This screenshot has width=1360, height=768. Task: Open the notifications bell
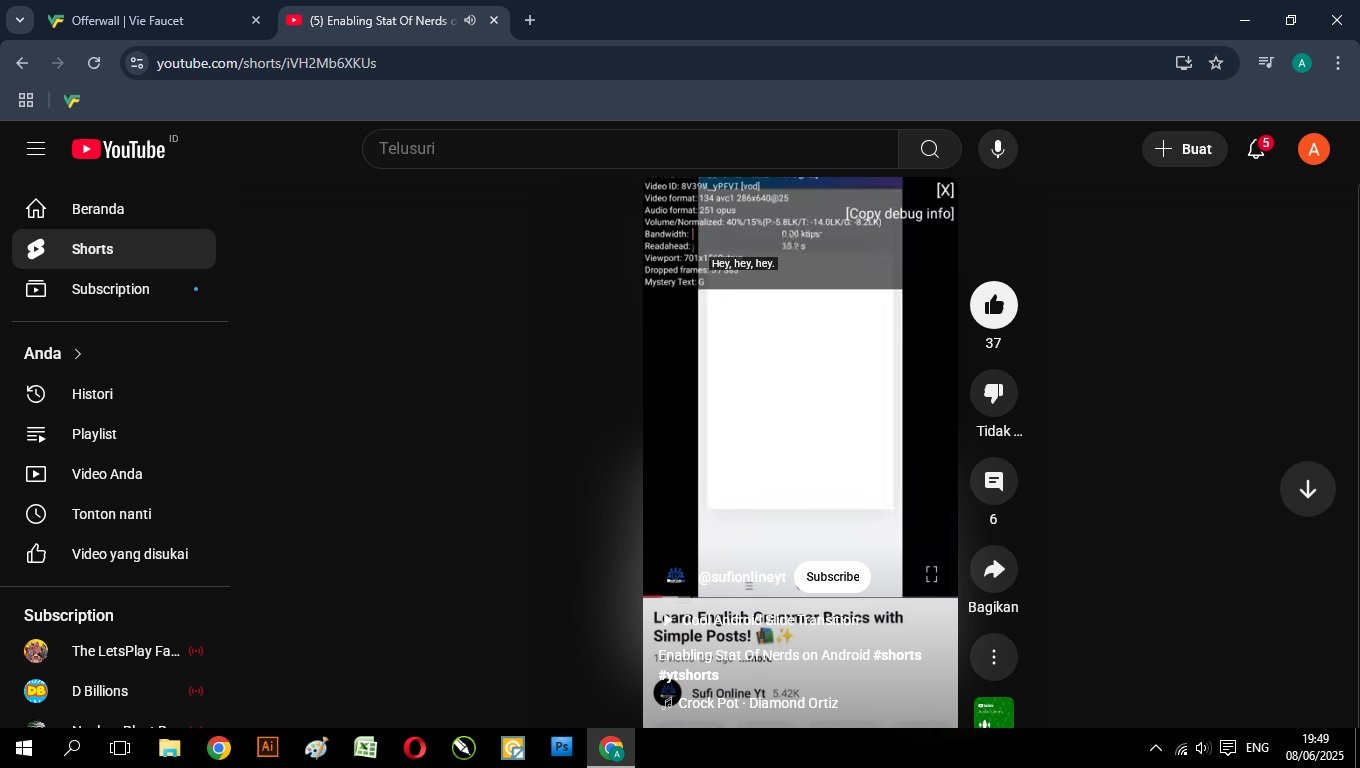click(x=1257, y=149)
